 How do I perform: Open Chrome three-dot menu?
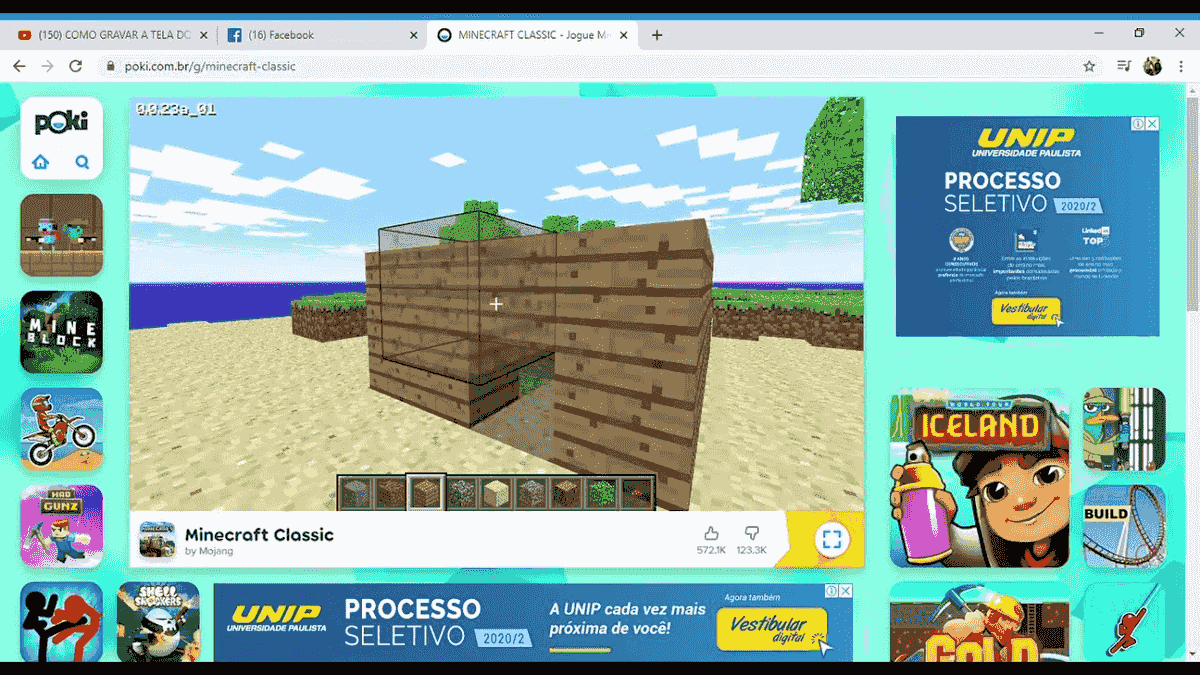(1181, 66)
